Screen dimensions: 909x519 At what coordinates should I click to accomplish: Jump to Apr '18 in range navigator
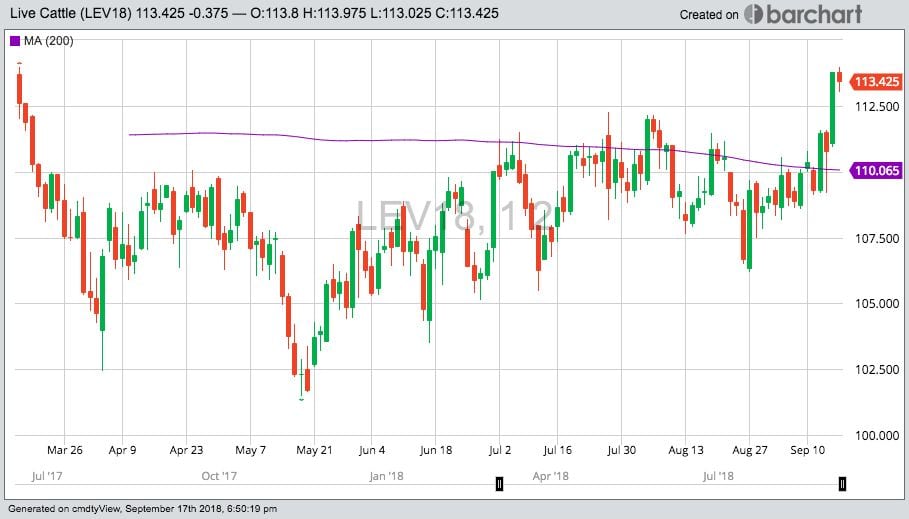(x=550, y=477)
